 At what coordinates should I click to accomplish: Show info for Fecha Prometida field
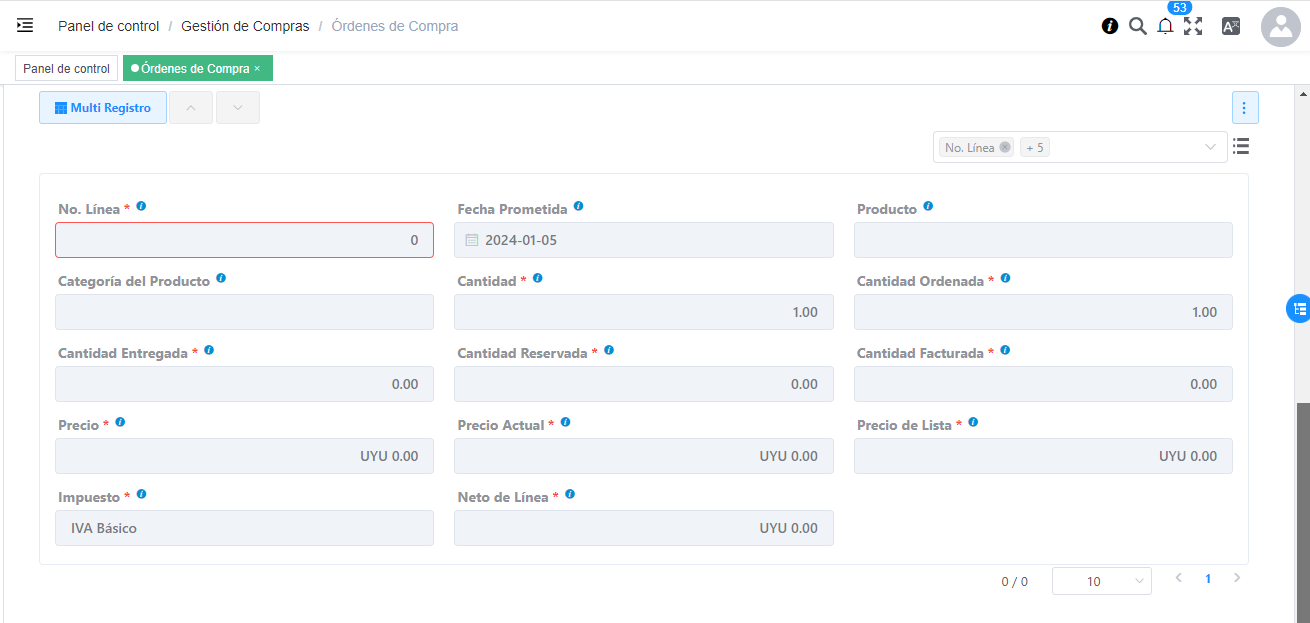579,207
